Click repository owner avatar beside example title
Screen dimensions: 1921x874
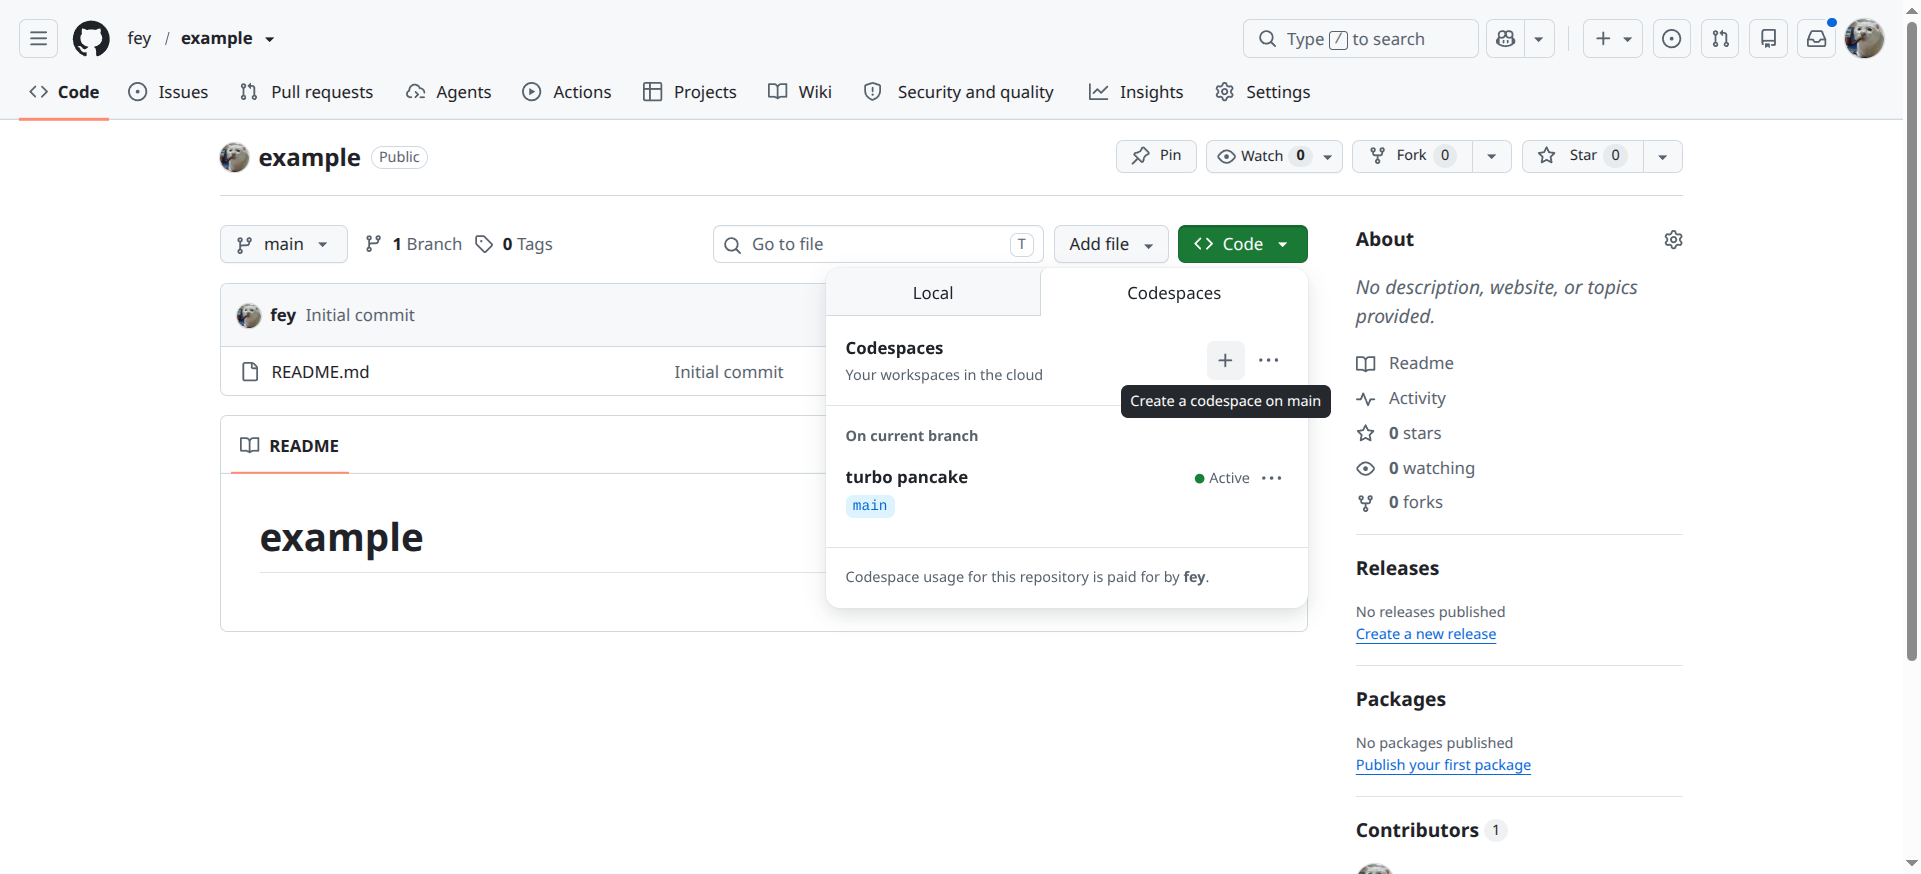pos(234,157)
